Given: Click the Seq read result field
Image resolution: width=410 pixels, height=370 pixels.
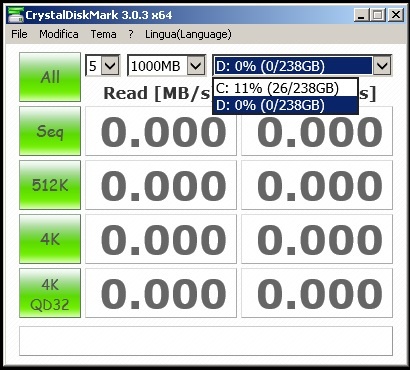Looking at the screenshot, I should (161, 131).
